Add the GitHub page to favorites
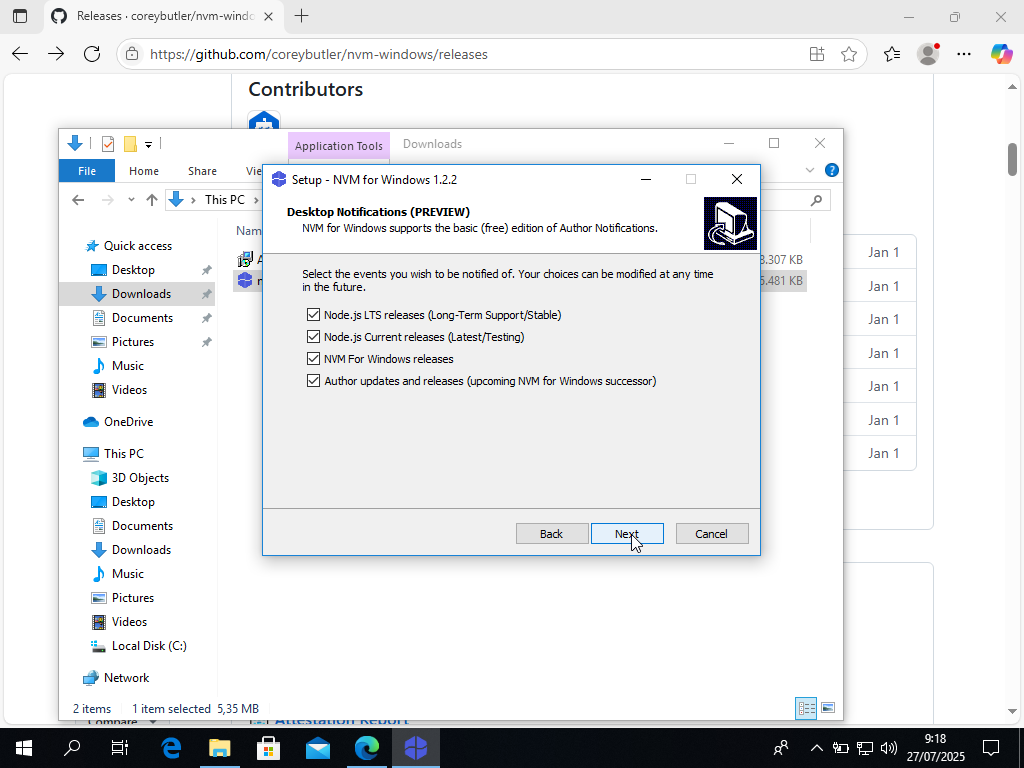The image size is (1024, 768). click(x=851, y=54)
